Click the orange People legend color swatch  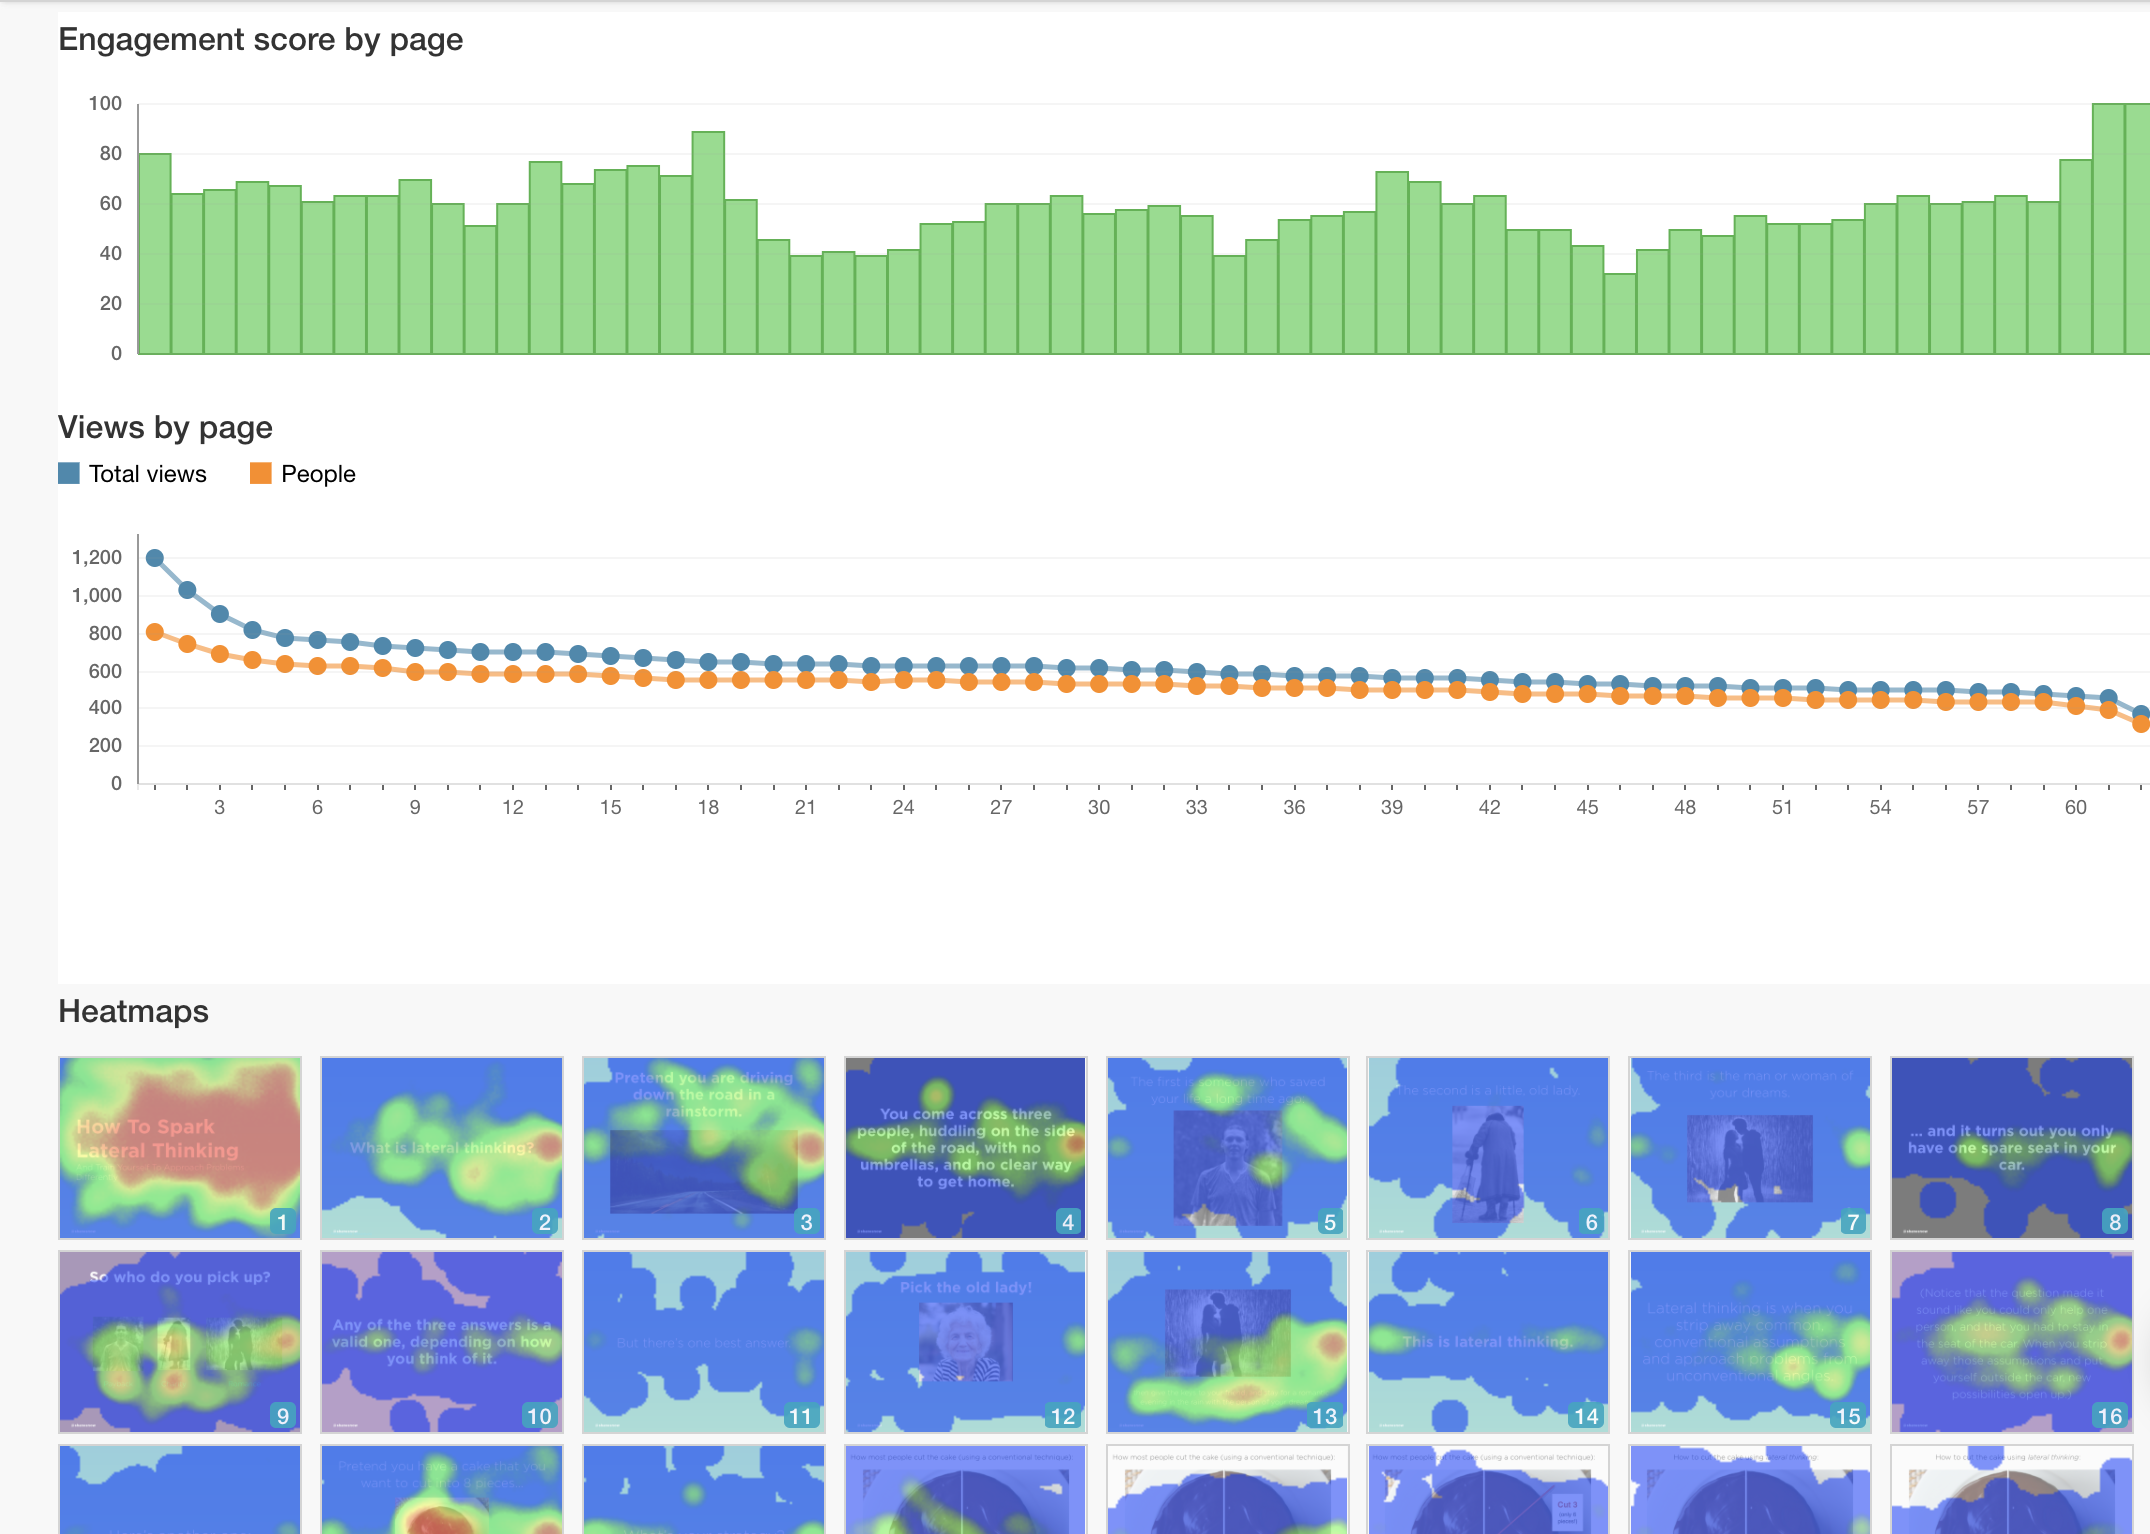(261, 473)
